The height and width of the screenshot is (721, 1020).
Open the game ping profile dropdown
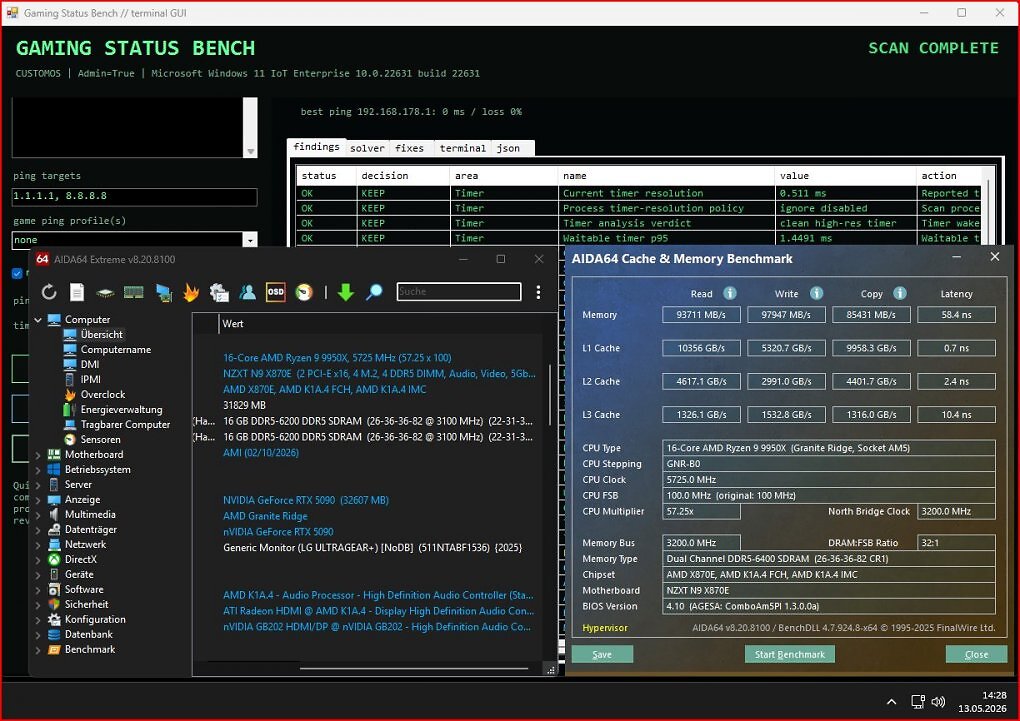coord(250,240)
